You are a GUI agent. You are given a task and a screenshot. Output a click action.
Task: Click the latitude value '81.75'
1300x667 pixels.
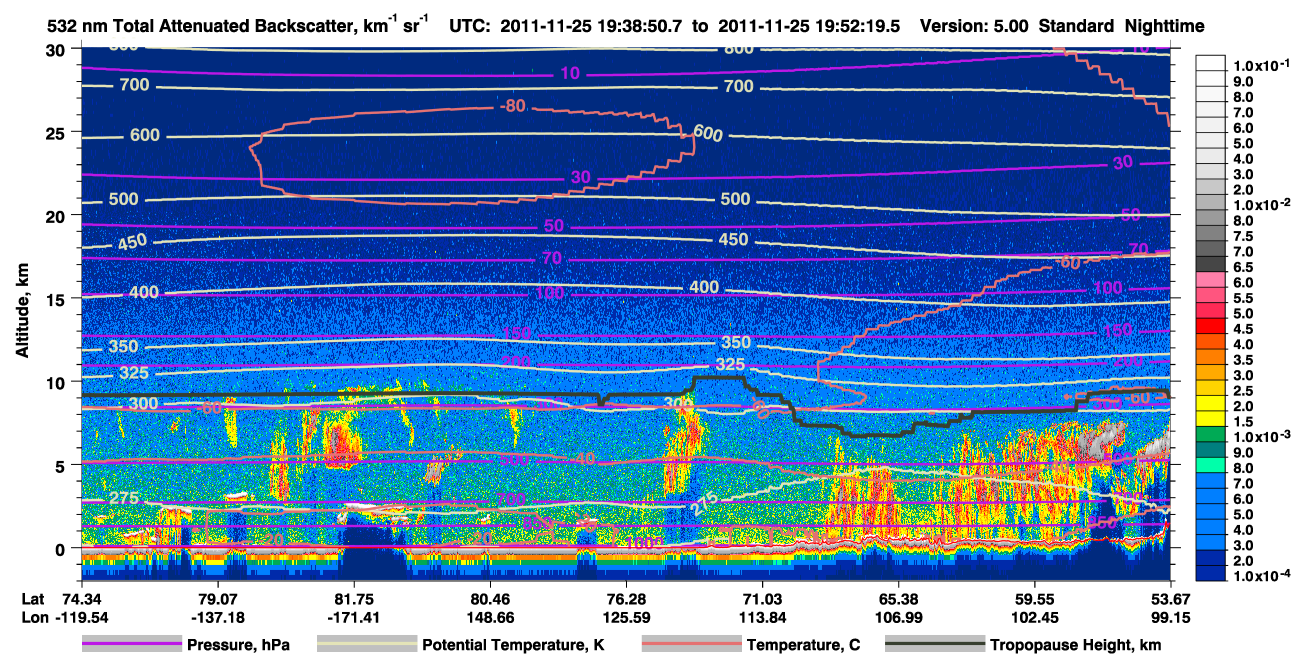(352, 599)
